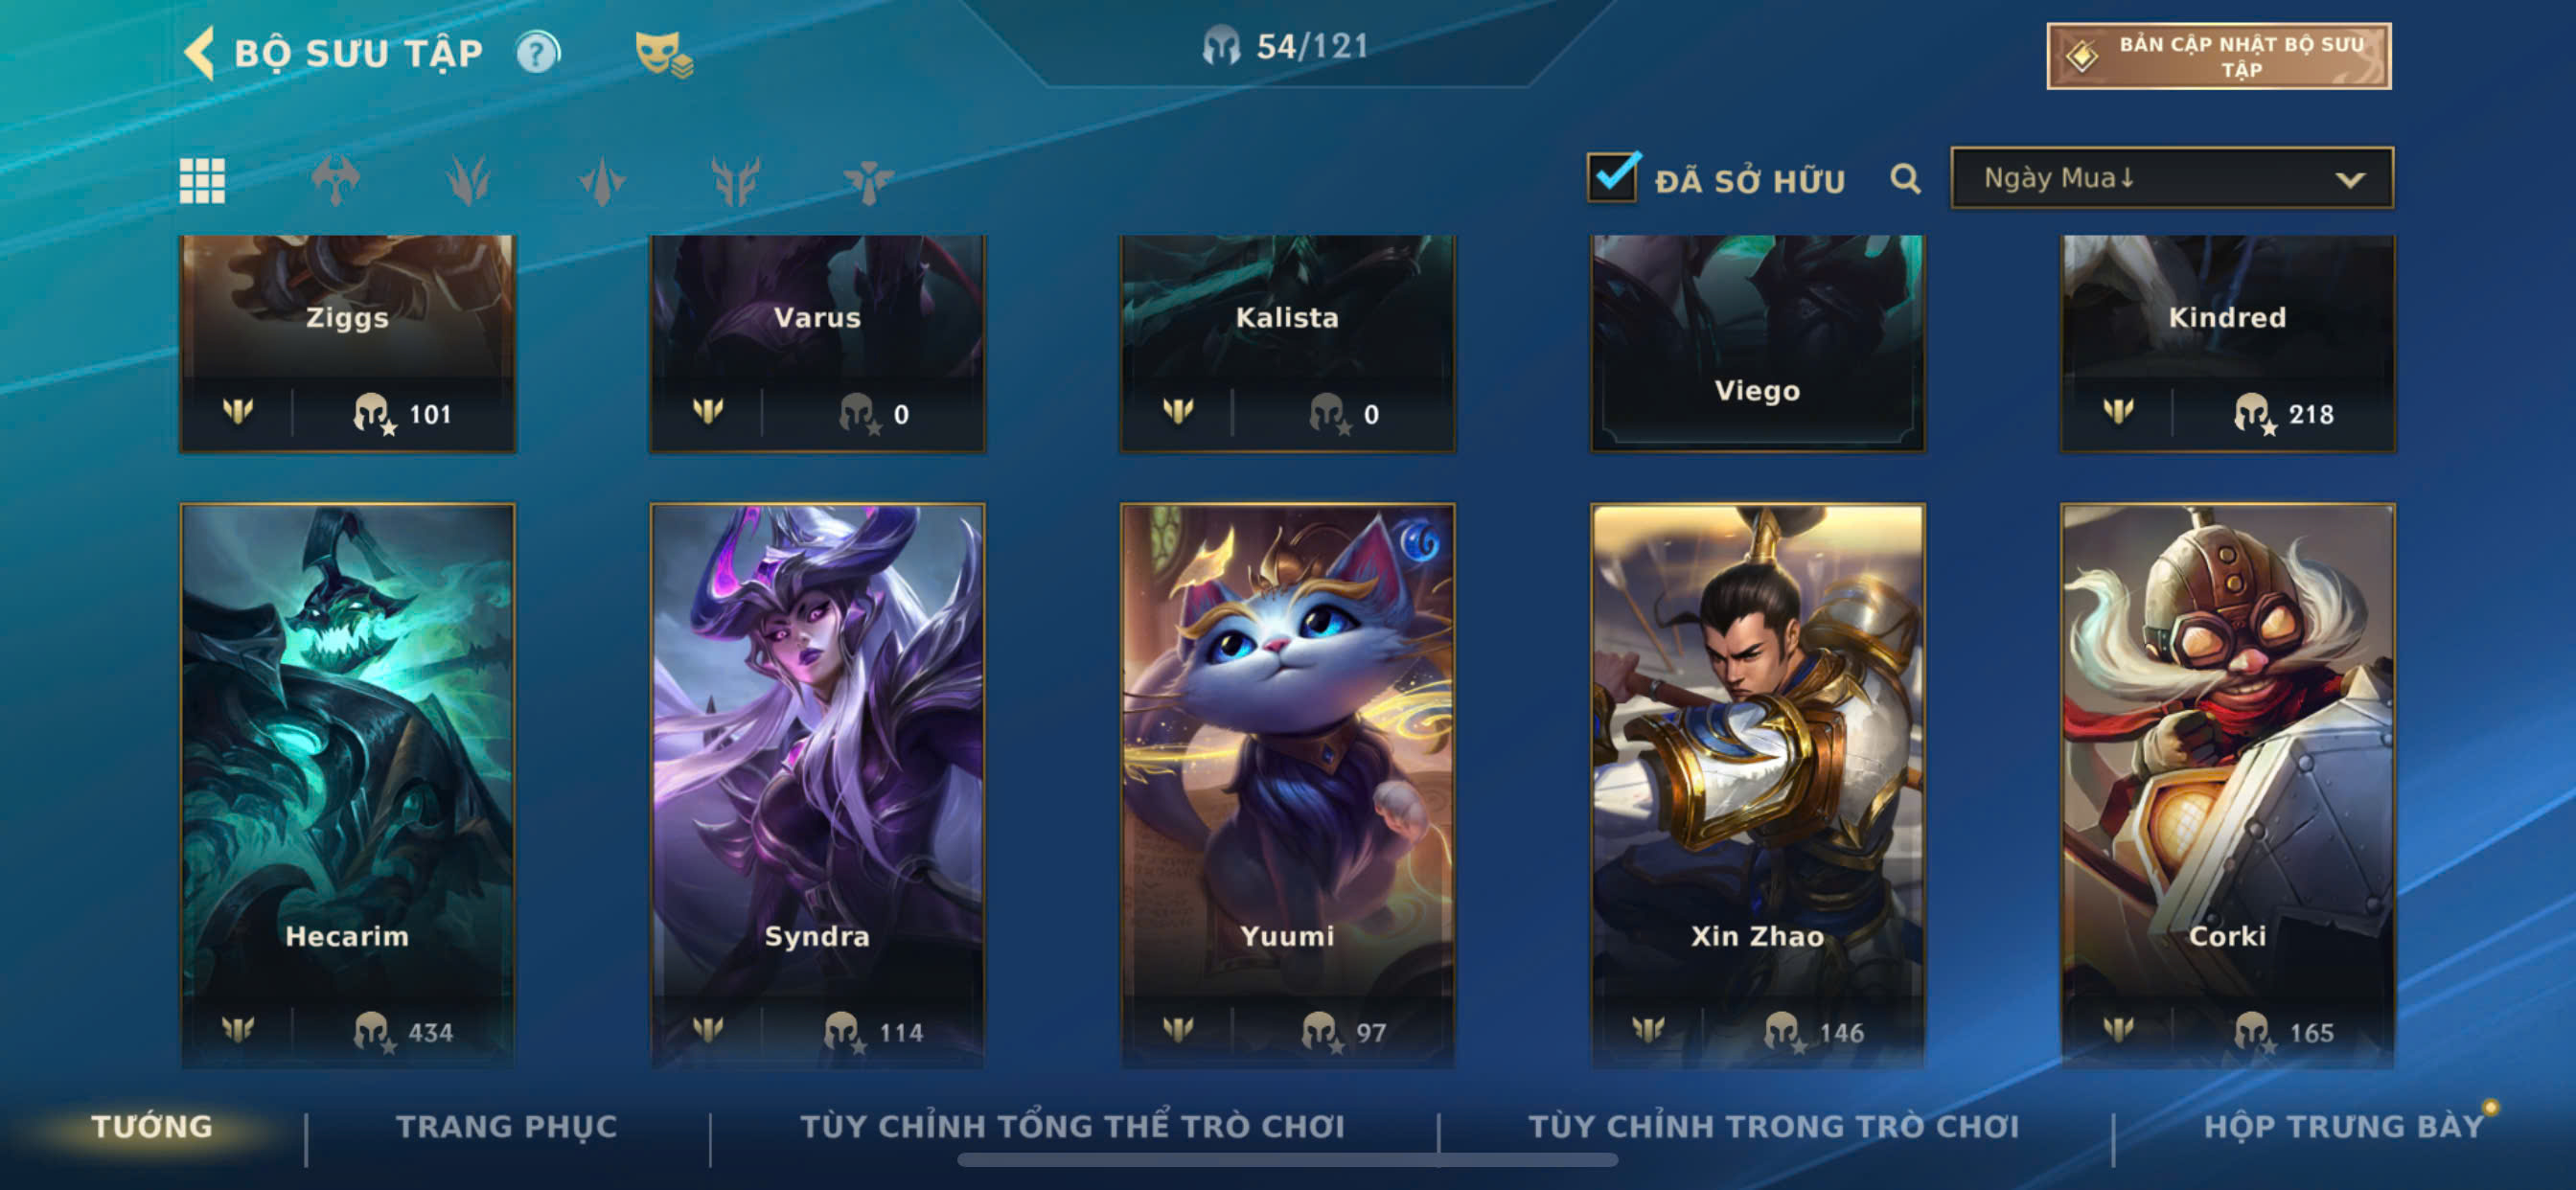Click Bản Cập Nhật Bộ Sưu Tập button

(x=2218, y=57)
